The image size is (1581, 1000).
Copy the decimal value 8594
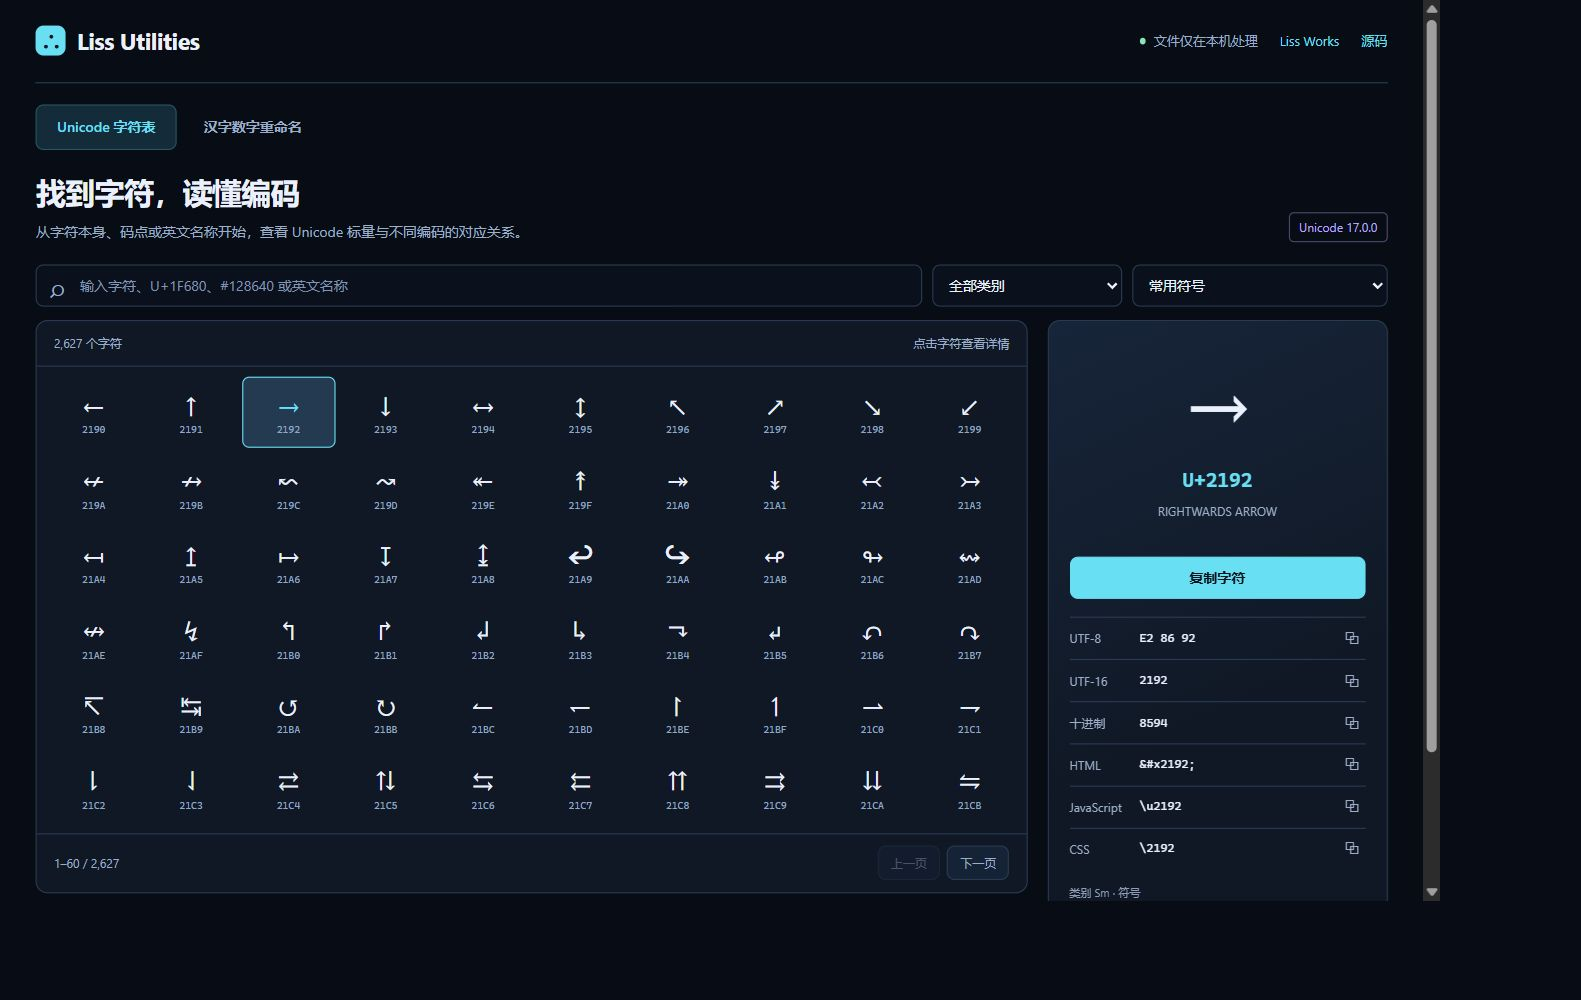tap(1351, 723)
